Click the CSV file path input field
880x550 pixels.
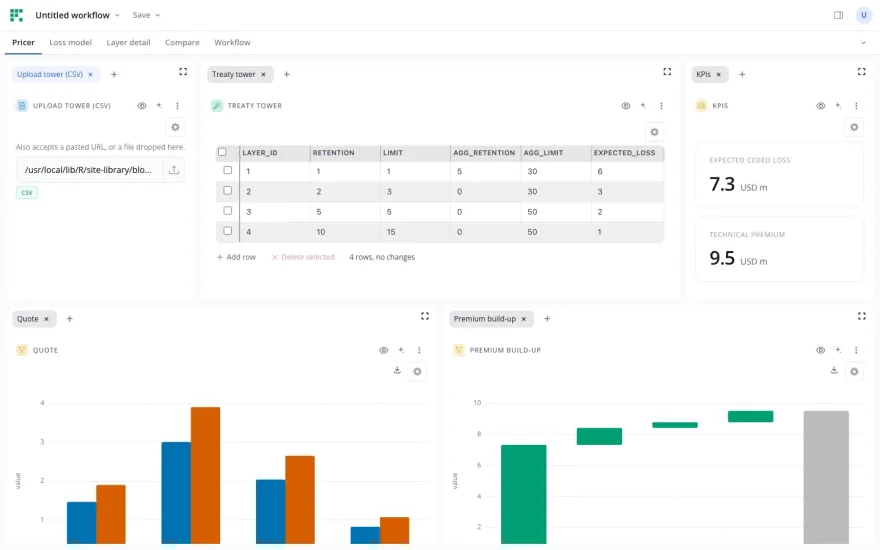click(90, 170)
